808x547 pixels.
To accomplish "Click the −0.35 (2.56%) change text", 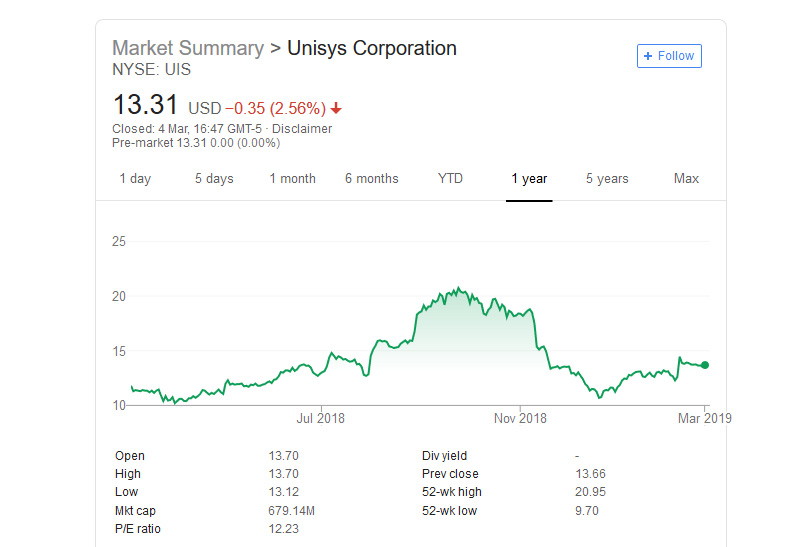I will pos(276,108).
